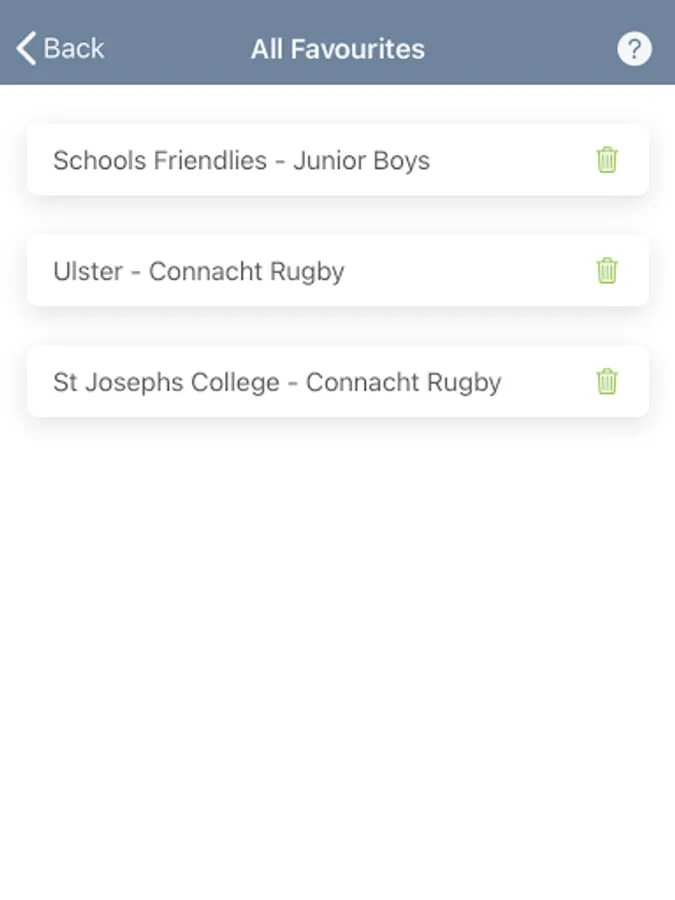Click the "St Josephs College" text
The height and width of the screenshot is (900, 675).
click(166, 383)
